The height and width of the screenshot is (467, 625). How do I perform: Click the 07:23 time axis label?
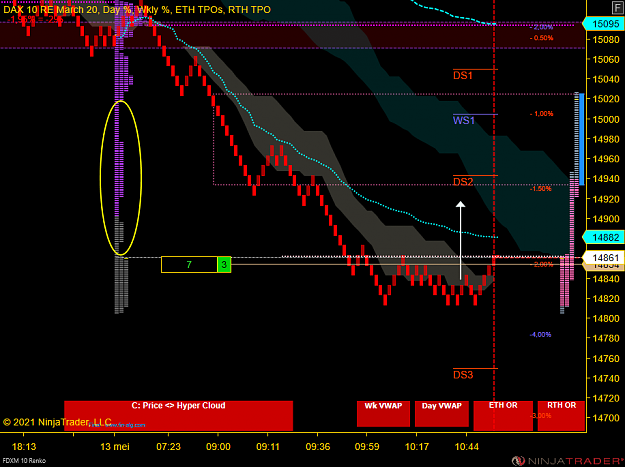point(168,447)
